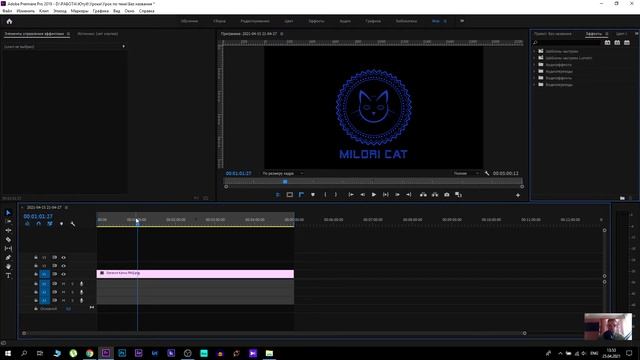Viewport: 640px width, 360px height.
Task: Select the Type tool
Action: [8, 276]
